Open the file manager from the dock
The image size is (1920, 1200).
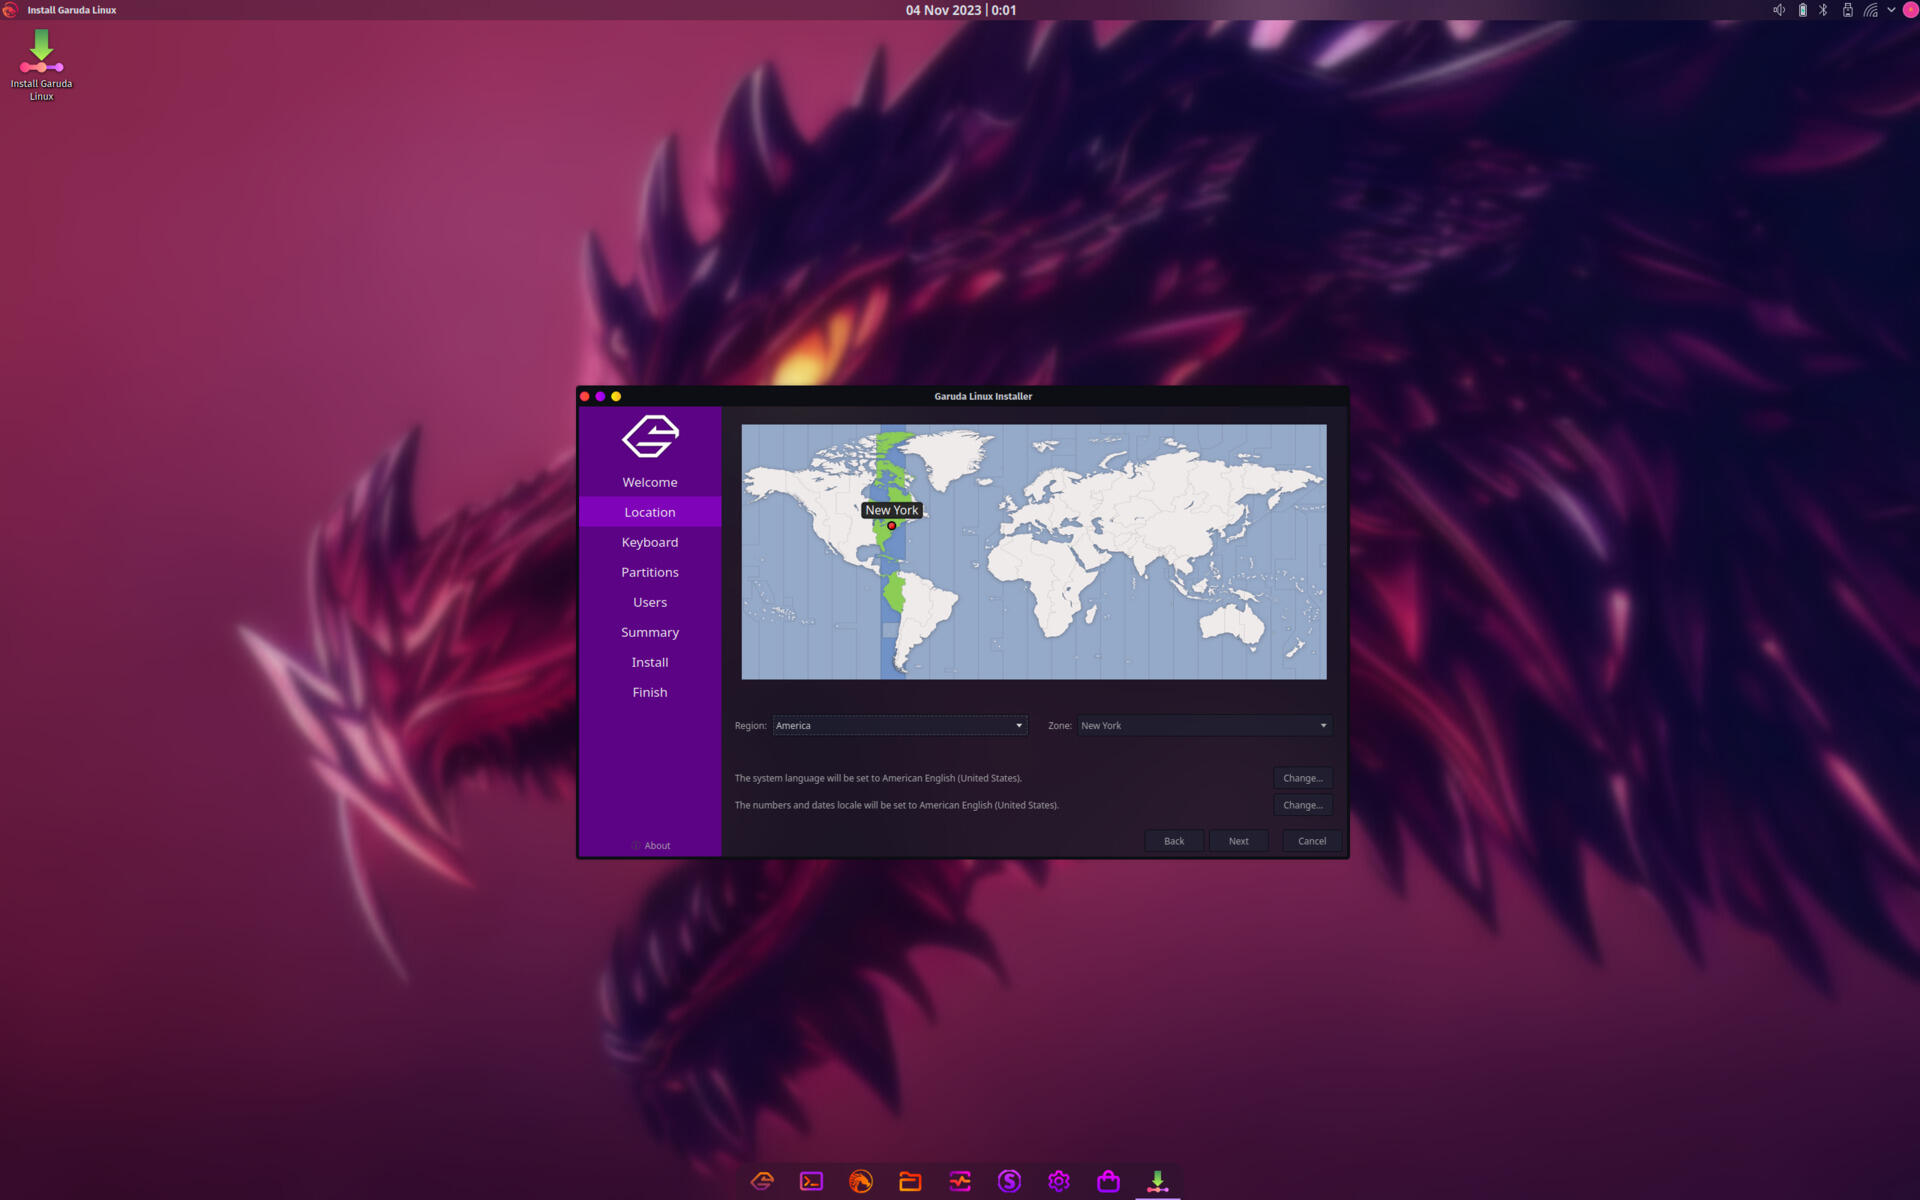[x=910, y=1181]
